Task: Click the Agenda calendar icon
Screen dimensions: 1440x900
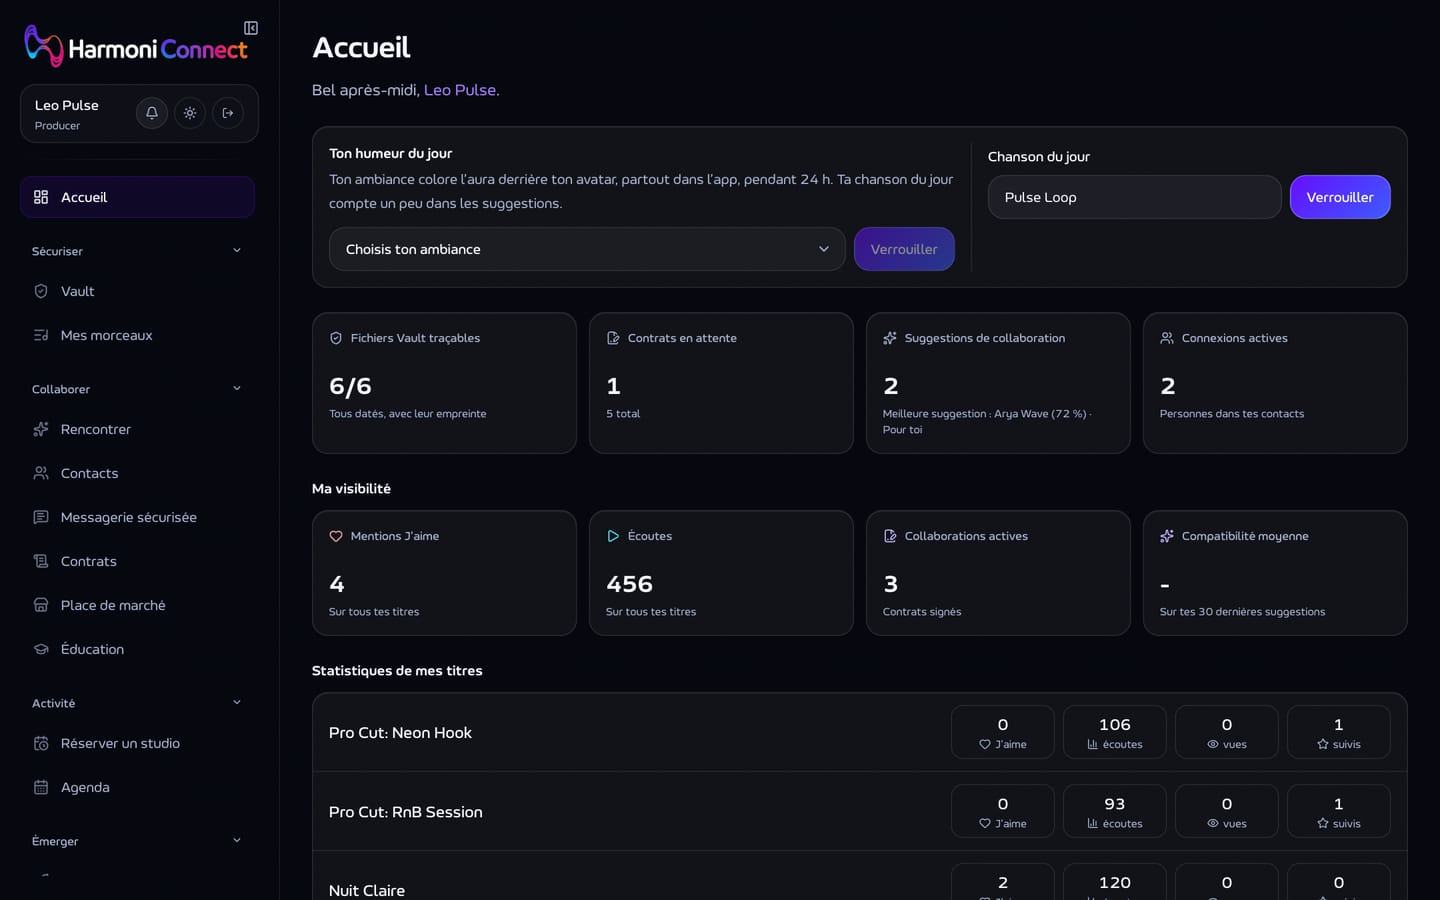Action: click(41, 787)
